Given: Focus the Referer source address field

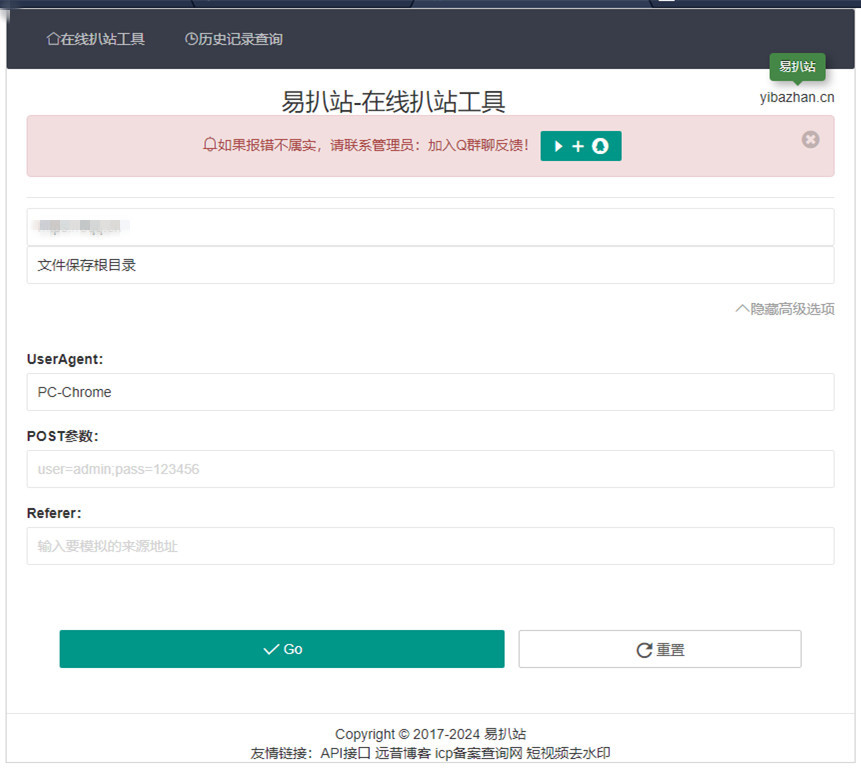Looking at the screenshot, I should tap(430, 546).
